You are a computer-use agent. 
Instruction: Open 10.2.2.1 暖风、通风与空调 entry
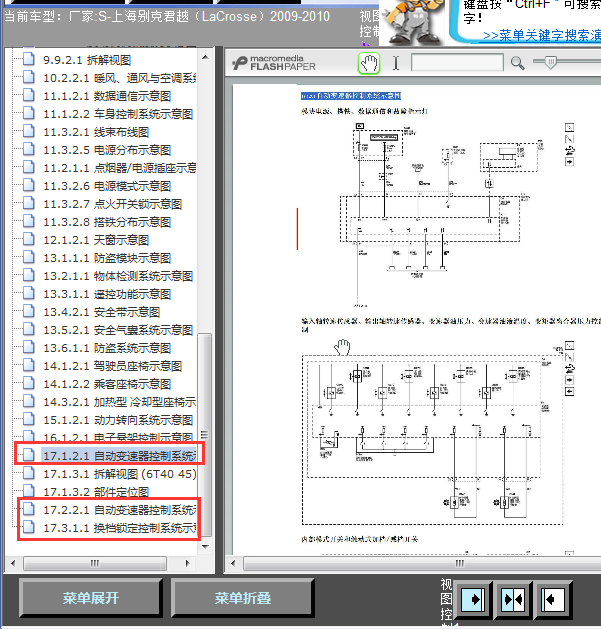(120, 78)
